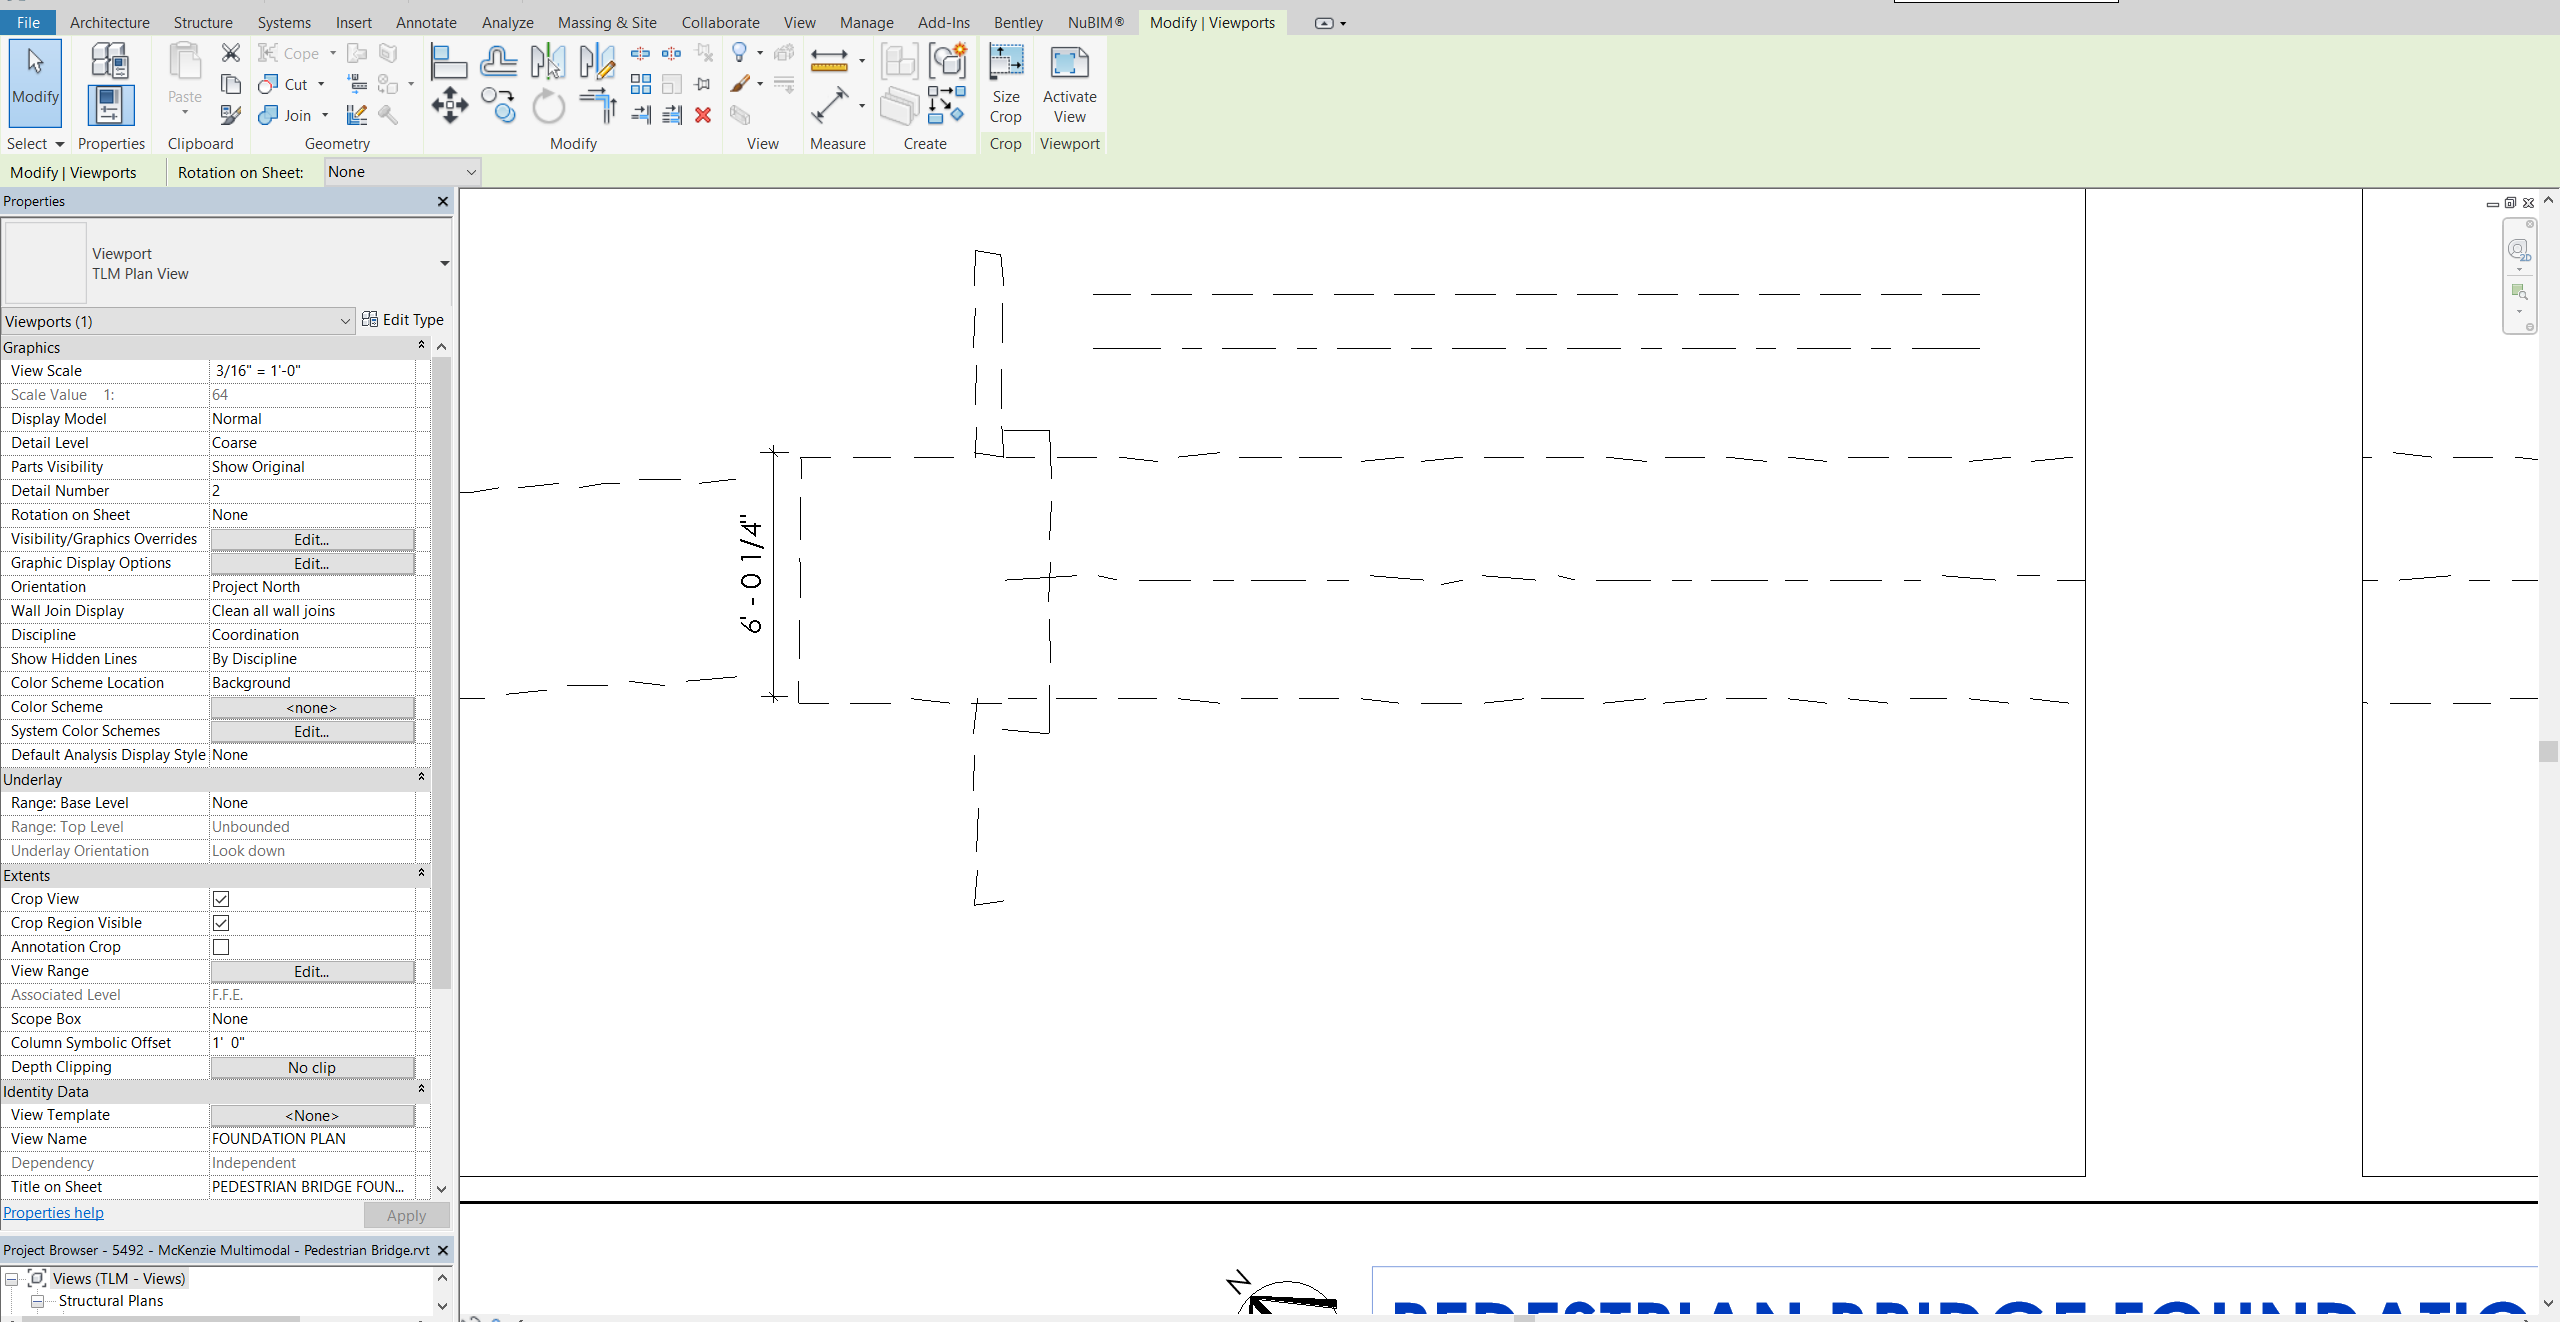Select the Move tool
The width and height of the screenshot is (2560, 1322).
[x=448, y=105]
